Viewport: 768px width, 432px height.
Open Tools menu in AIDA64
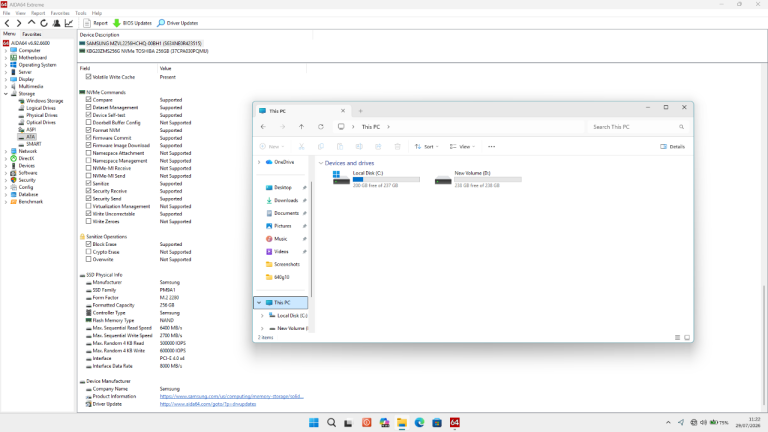[80, 13]
